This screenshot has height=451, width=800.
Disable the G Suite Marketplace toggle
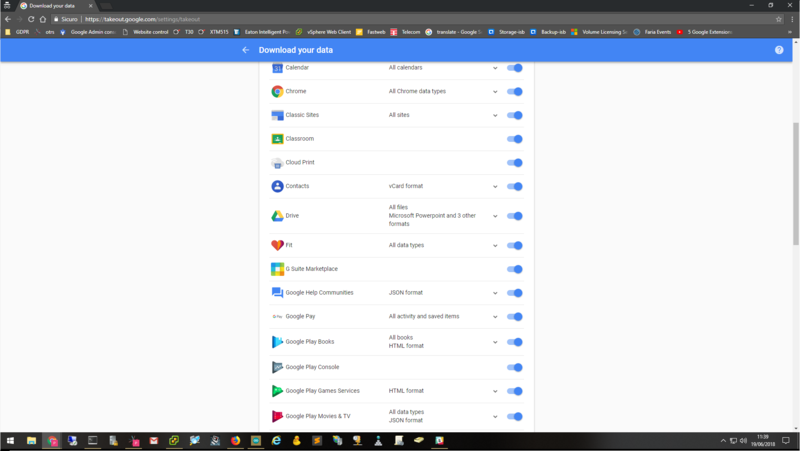coord(514,269)
